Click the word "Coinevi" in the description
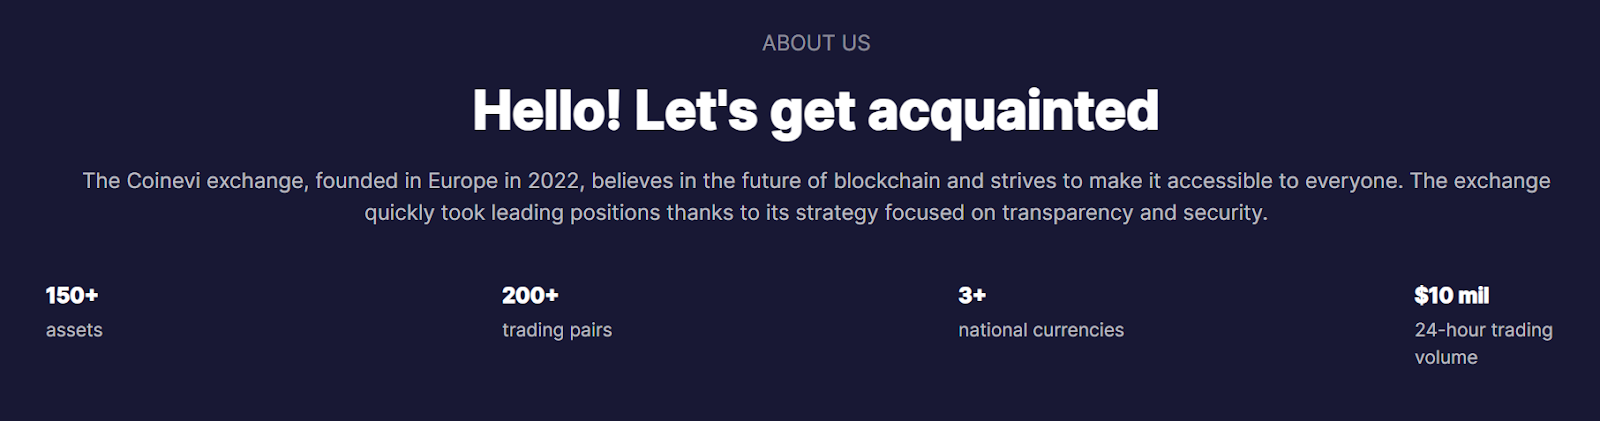The width and height of the screenshot is (1600, 421). coord(163,181)
